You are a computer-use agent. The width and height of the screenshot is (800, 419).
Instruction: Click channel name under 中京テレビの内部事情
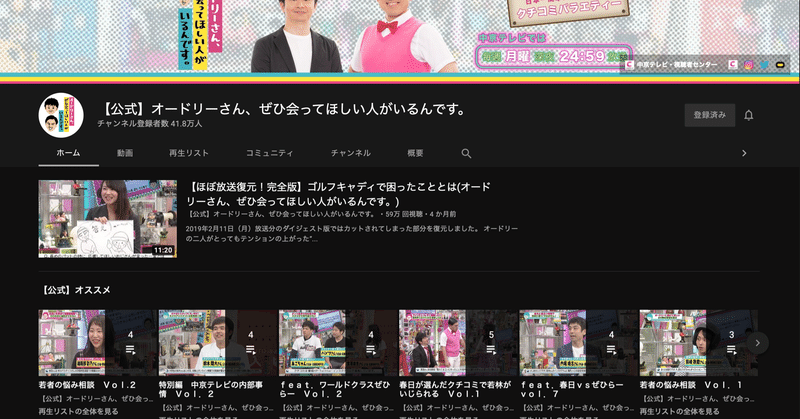216,408
